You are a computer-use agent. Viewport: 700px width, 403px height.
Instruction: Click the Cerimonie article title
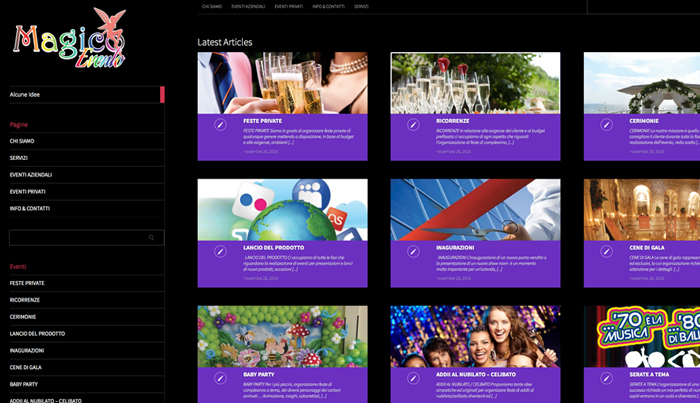644,121
